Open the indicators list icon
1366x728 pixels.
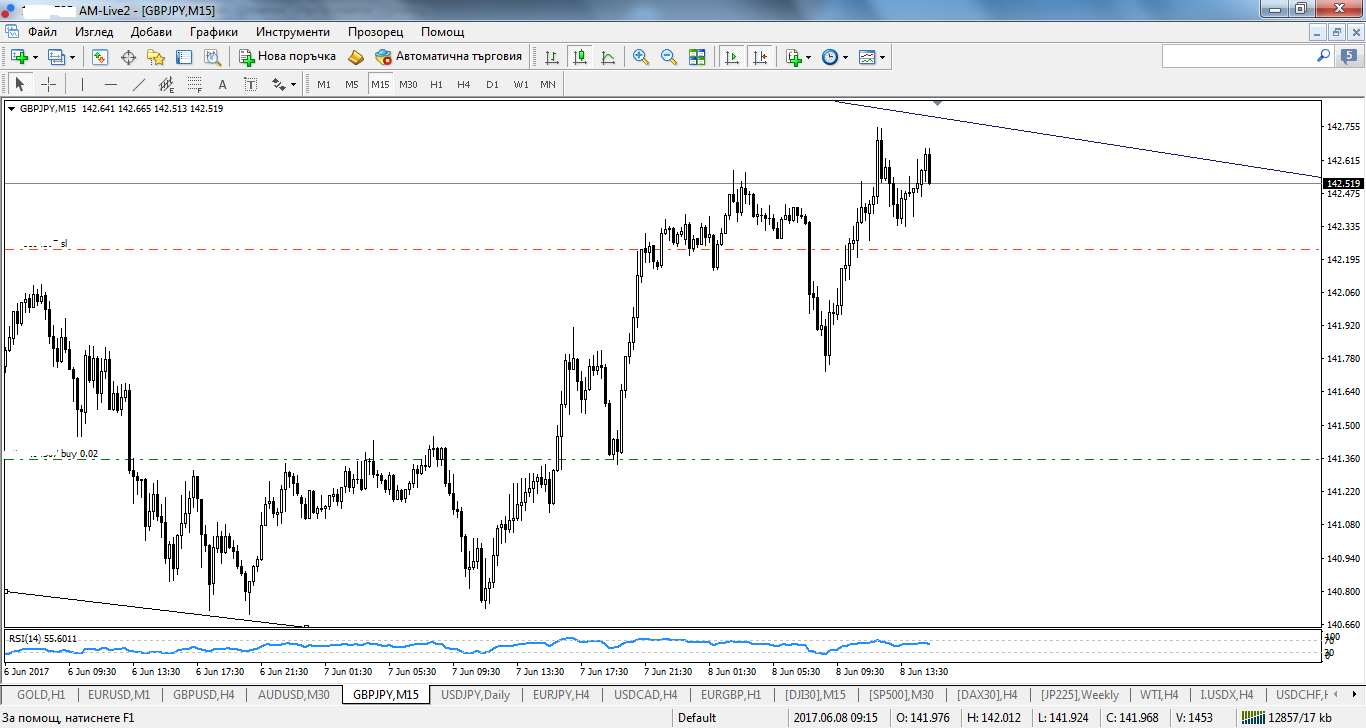pos(794,57)
